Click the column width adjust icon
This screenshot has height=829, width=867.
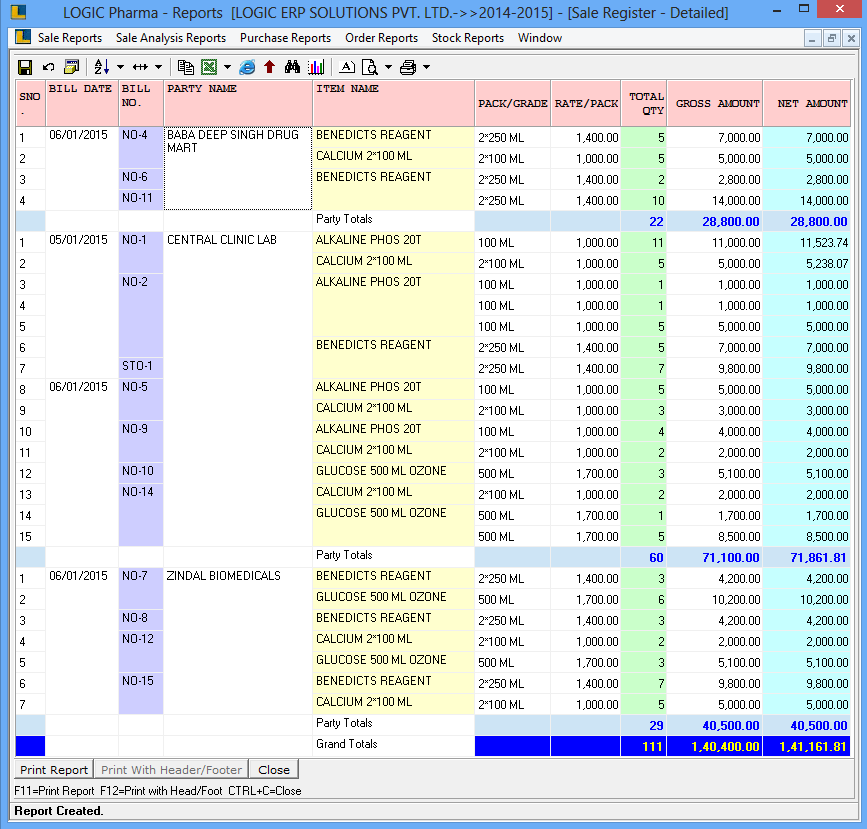140,67
